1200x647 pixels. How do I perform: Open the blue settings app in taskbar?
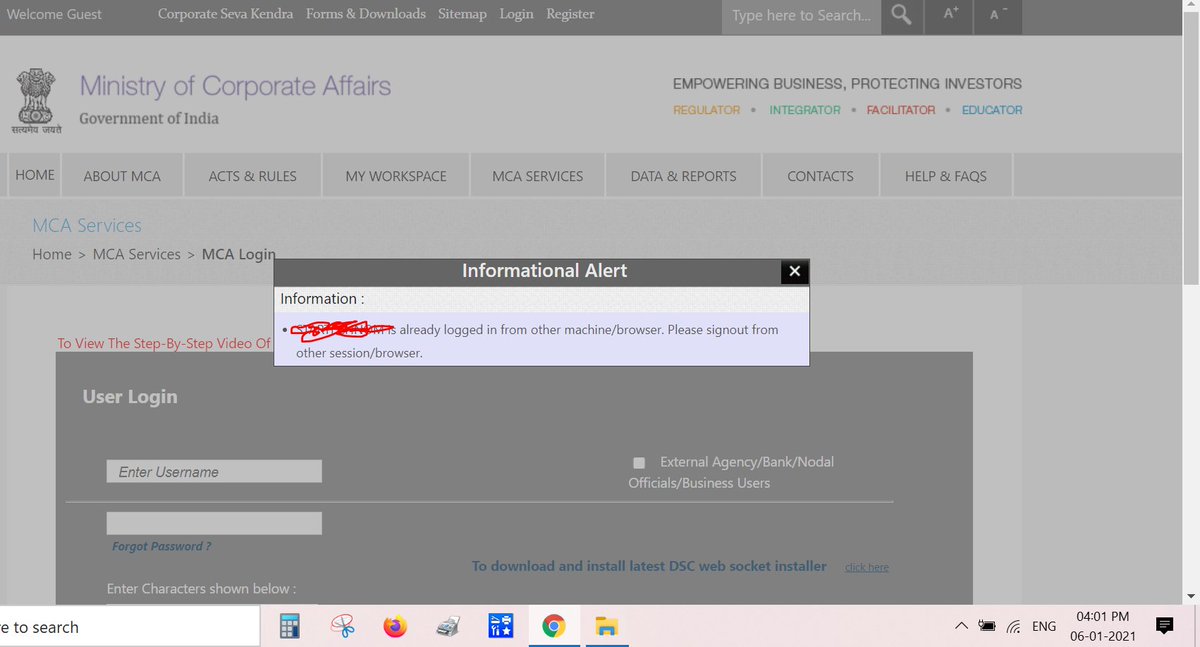(x=501, y=627)
